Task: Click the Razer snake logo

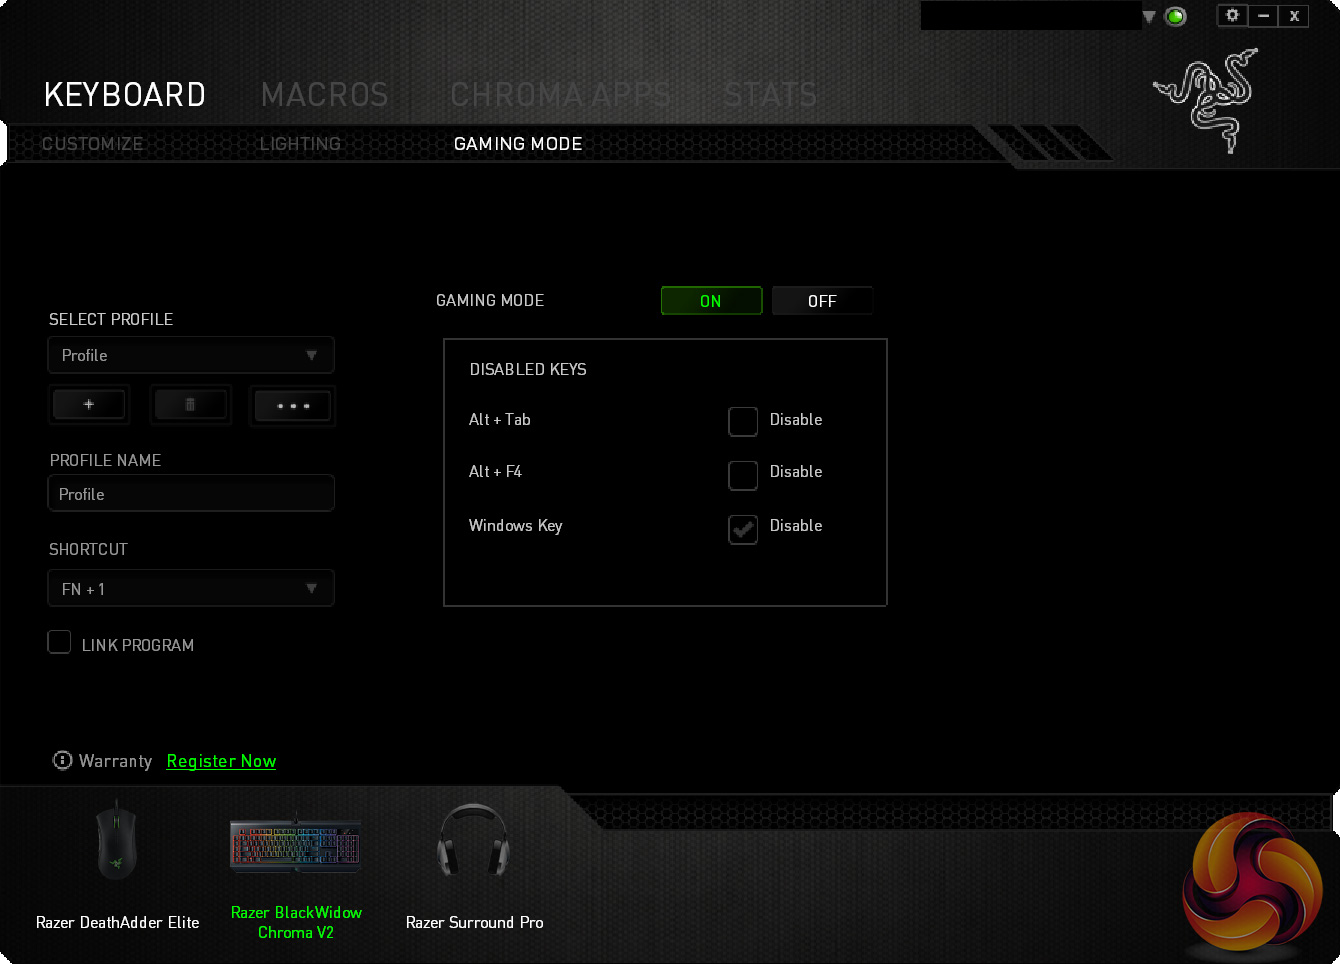Action: (1206, 100)
